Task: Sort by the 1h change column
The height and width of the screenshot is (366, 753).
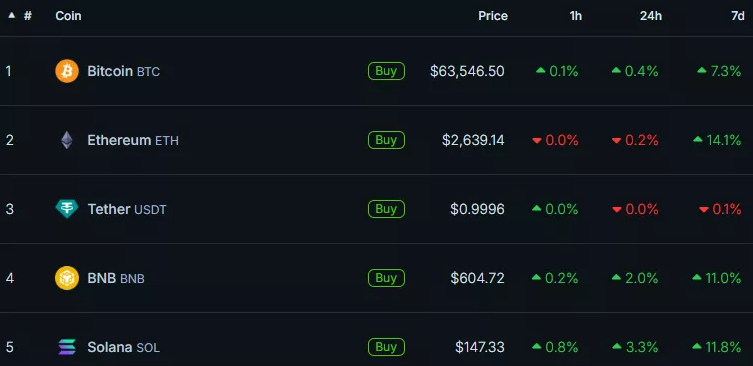Action: (x=575, y=15)
